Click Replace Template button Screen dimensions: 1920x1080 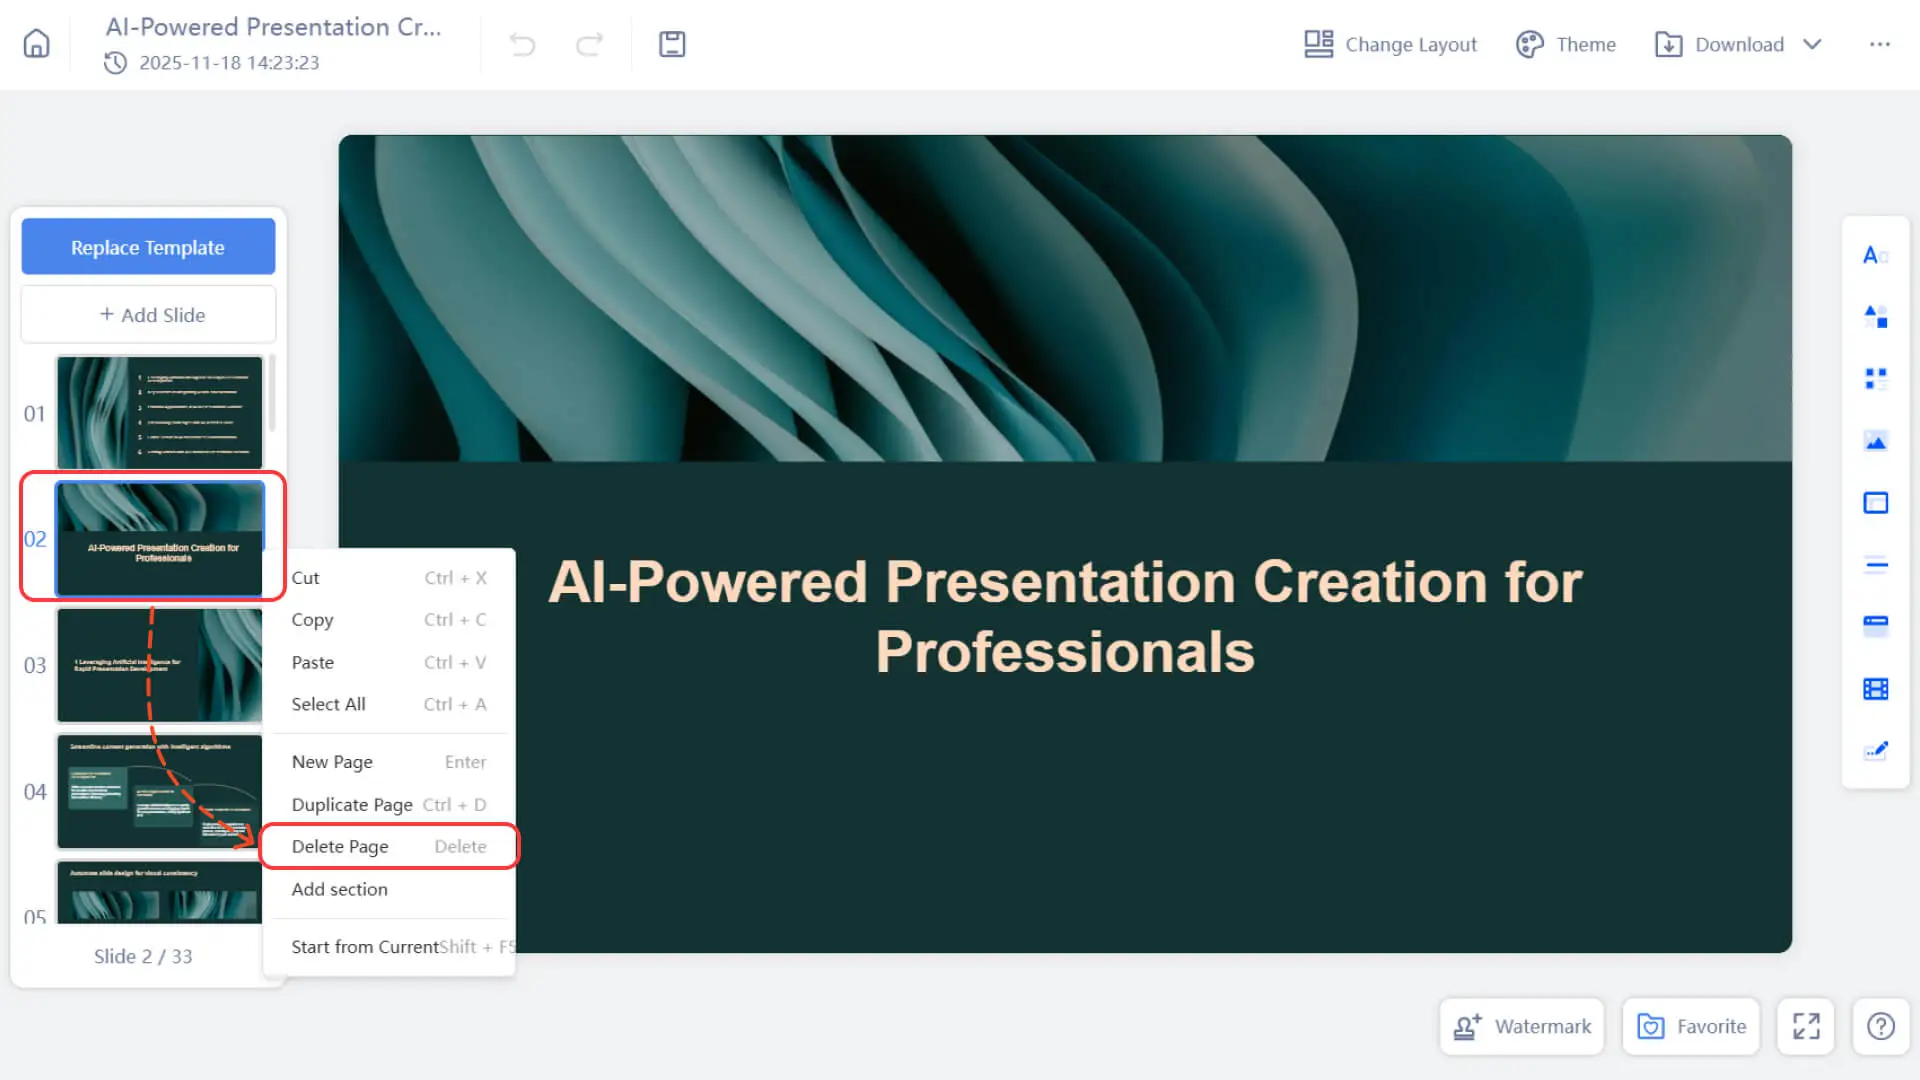[x=148, y=247]
